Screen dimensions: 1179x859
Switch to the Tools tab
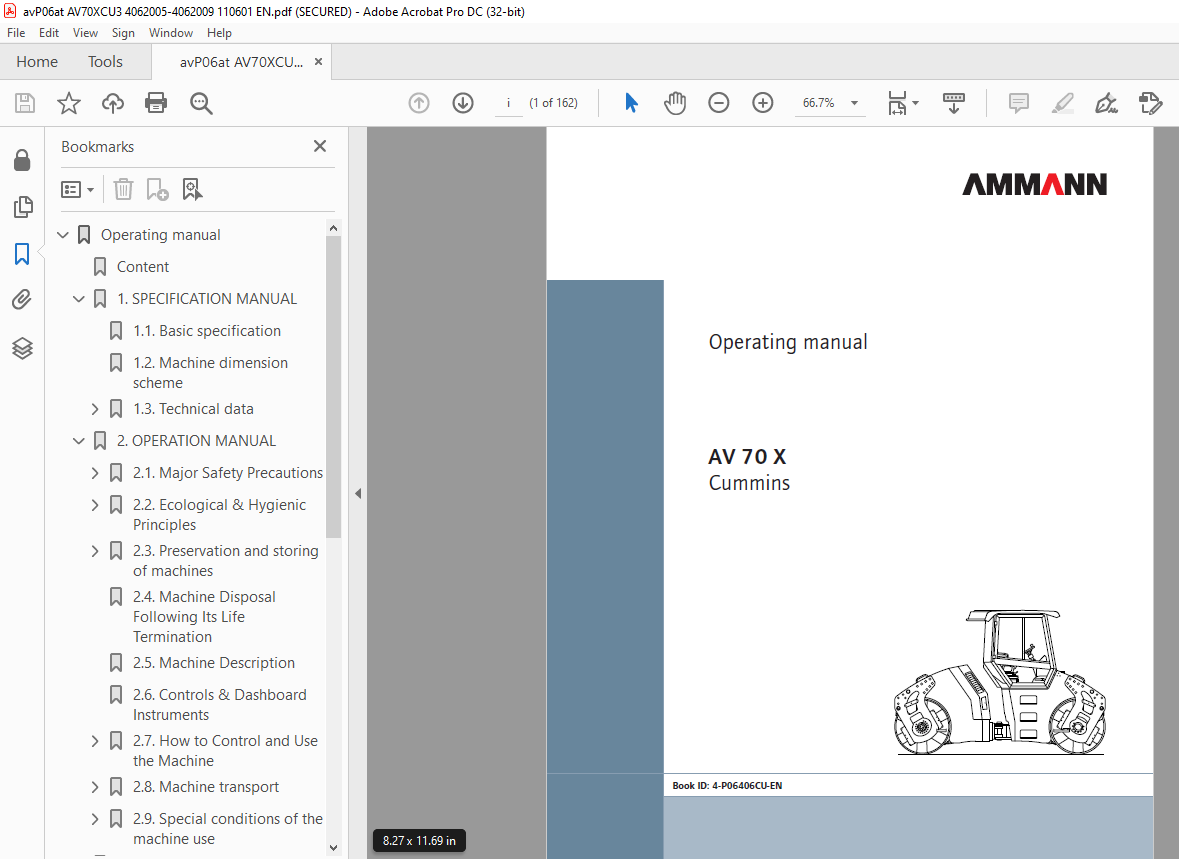pos(105,62)
